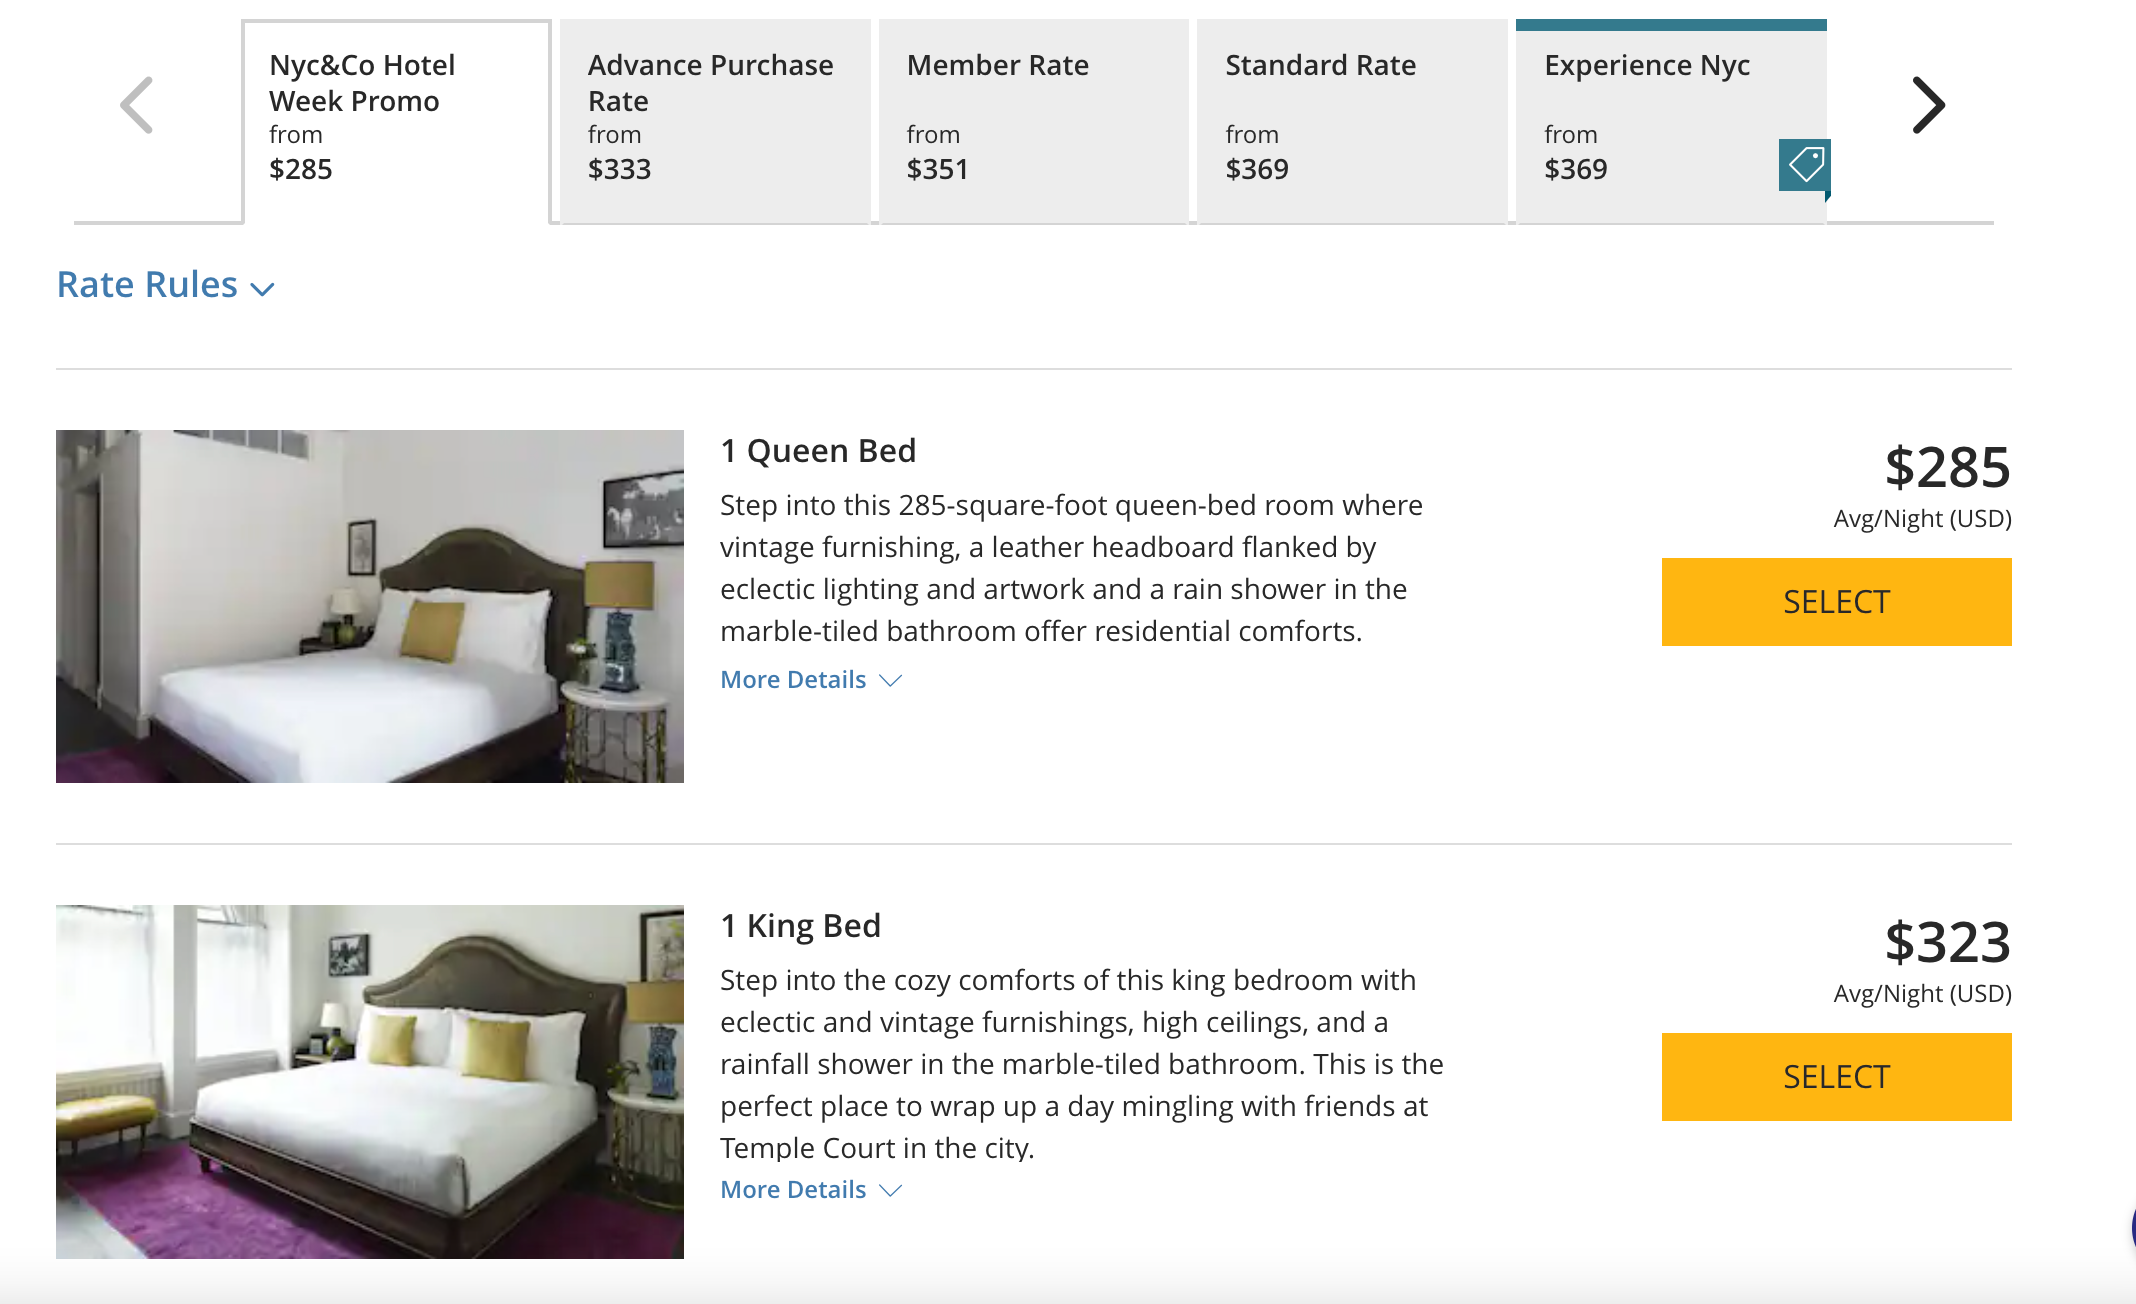
Task: Switch to the Advance Purchase Rate tab
Action: point(714,120)
